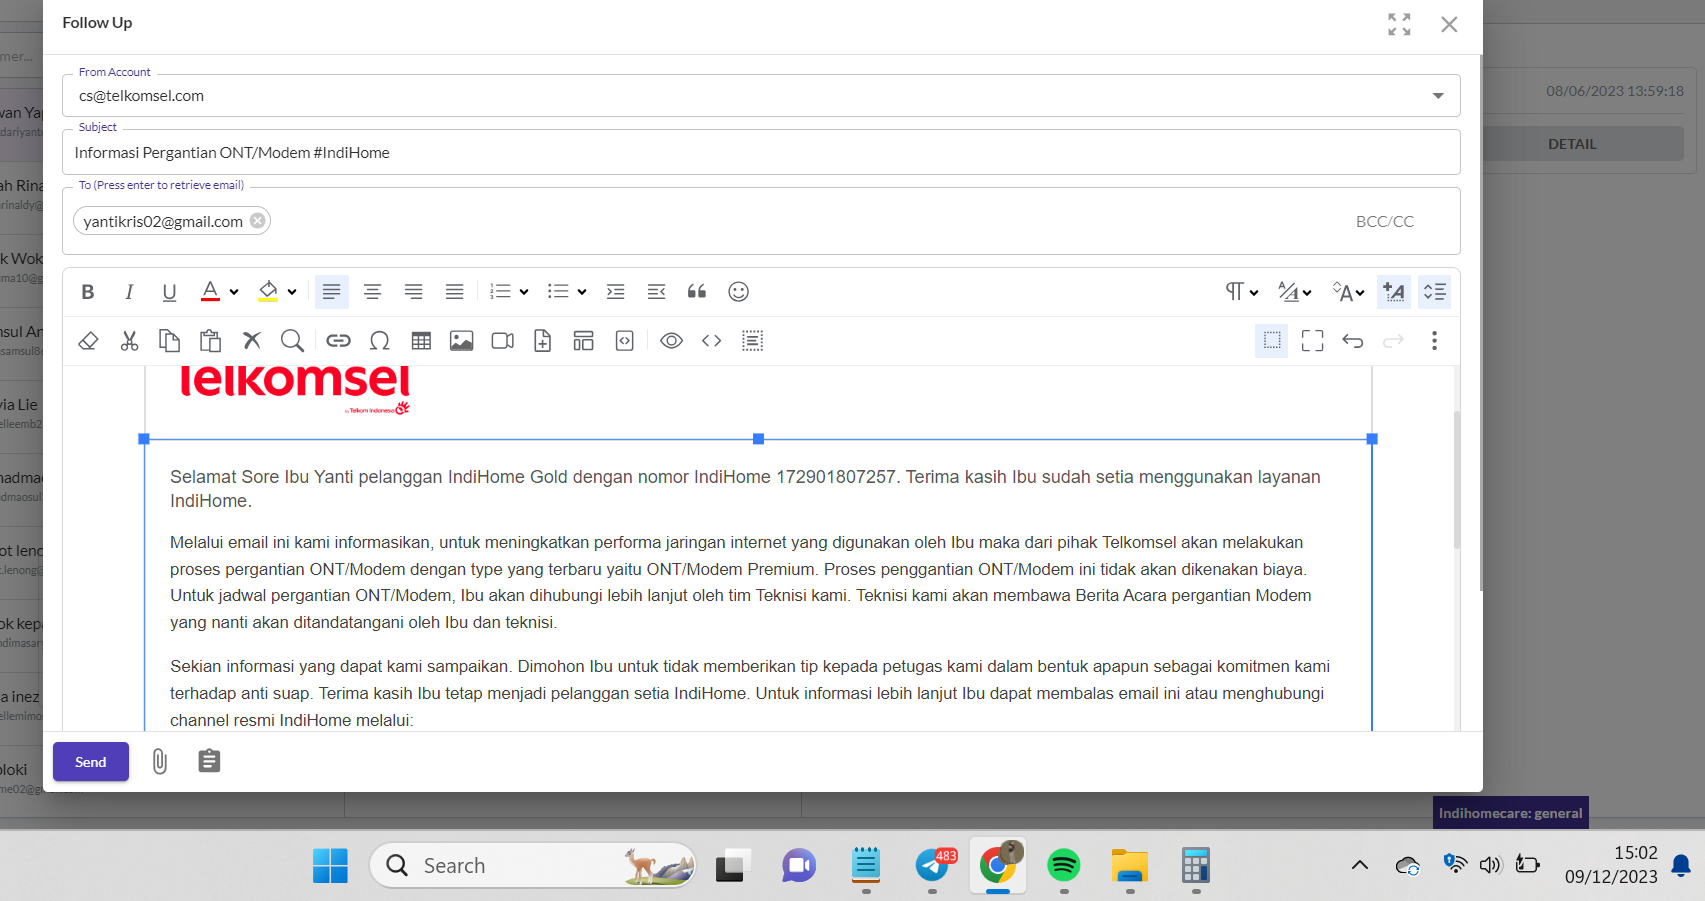1705x901 pixels.
Task: Open find and replace
Action: pos(292,341)
